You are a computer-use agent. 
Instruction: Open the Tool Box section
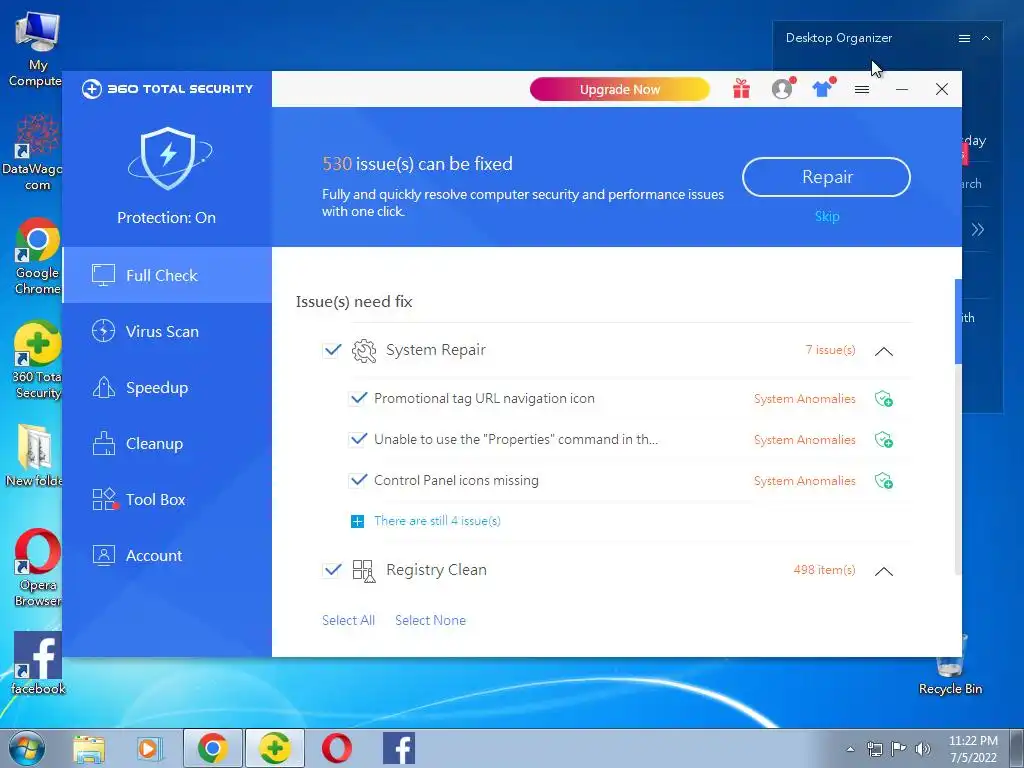tap(167, 500)
